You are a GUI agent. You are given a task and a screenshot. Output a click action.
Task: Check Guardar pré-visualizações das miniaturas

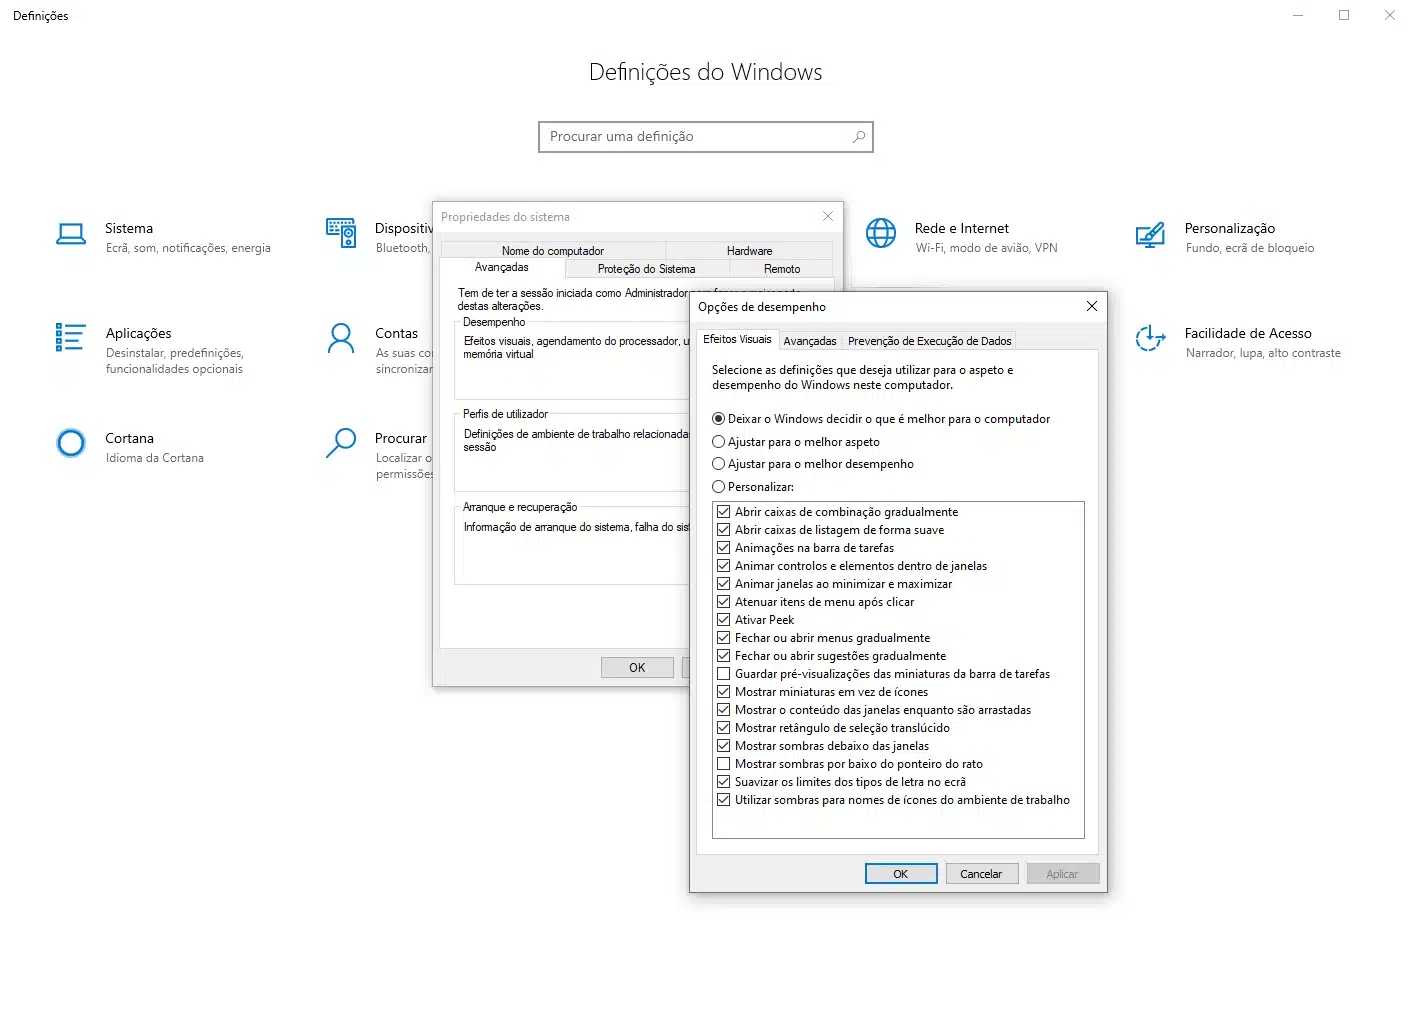click(723, 674)
